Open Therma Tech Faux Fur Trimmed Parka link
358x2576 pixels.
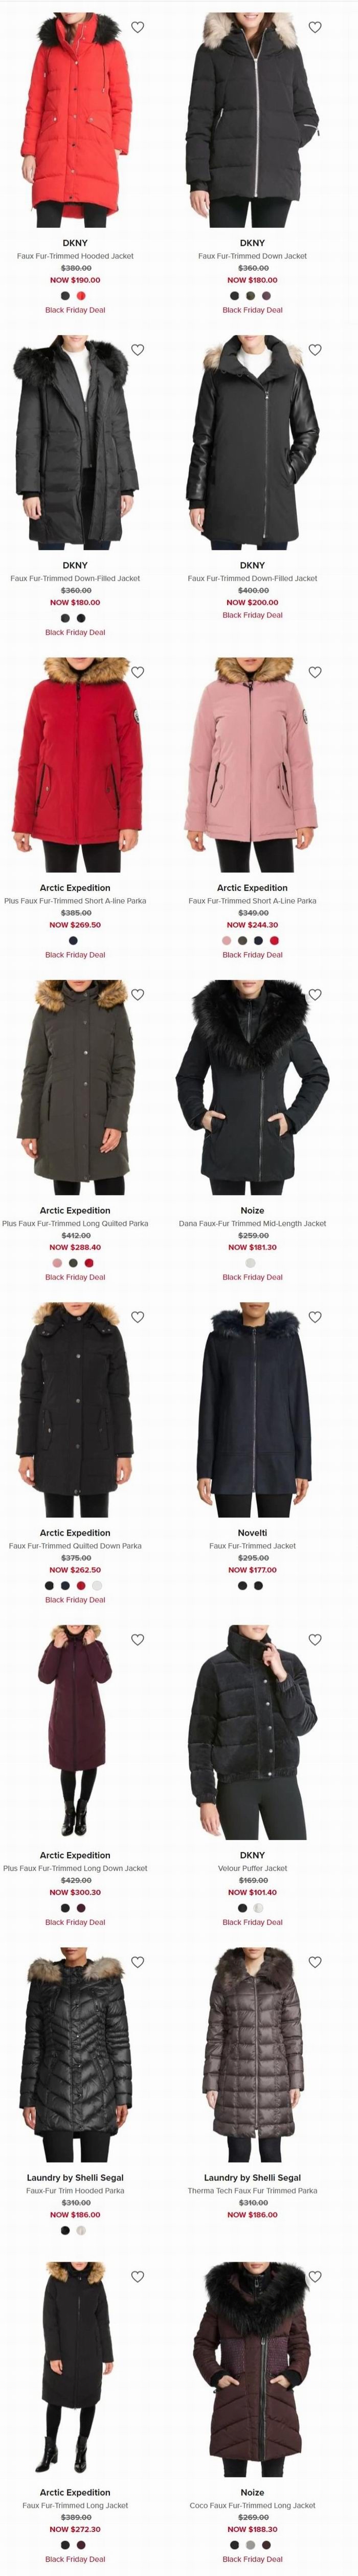coord(252,2190)
